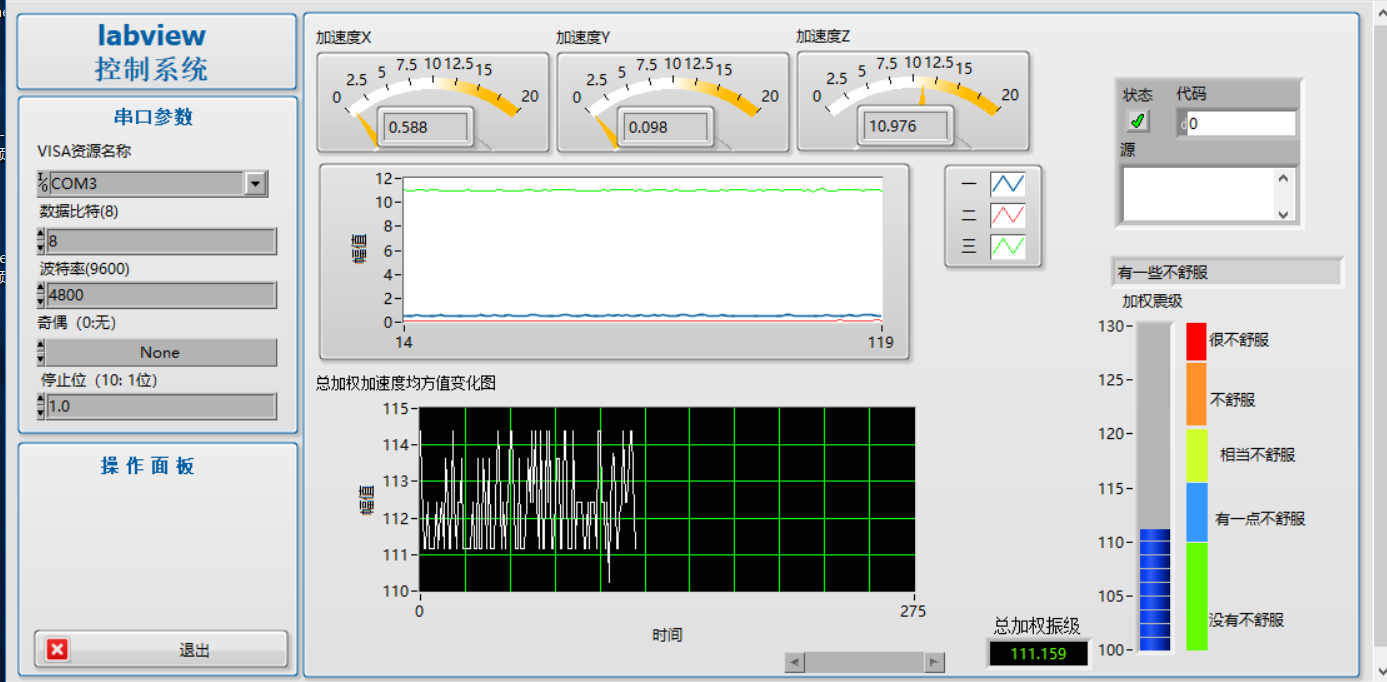Click the blue waveform icon for plot 一
The image size is (1387, 682).
(1007, 184)
